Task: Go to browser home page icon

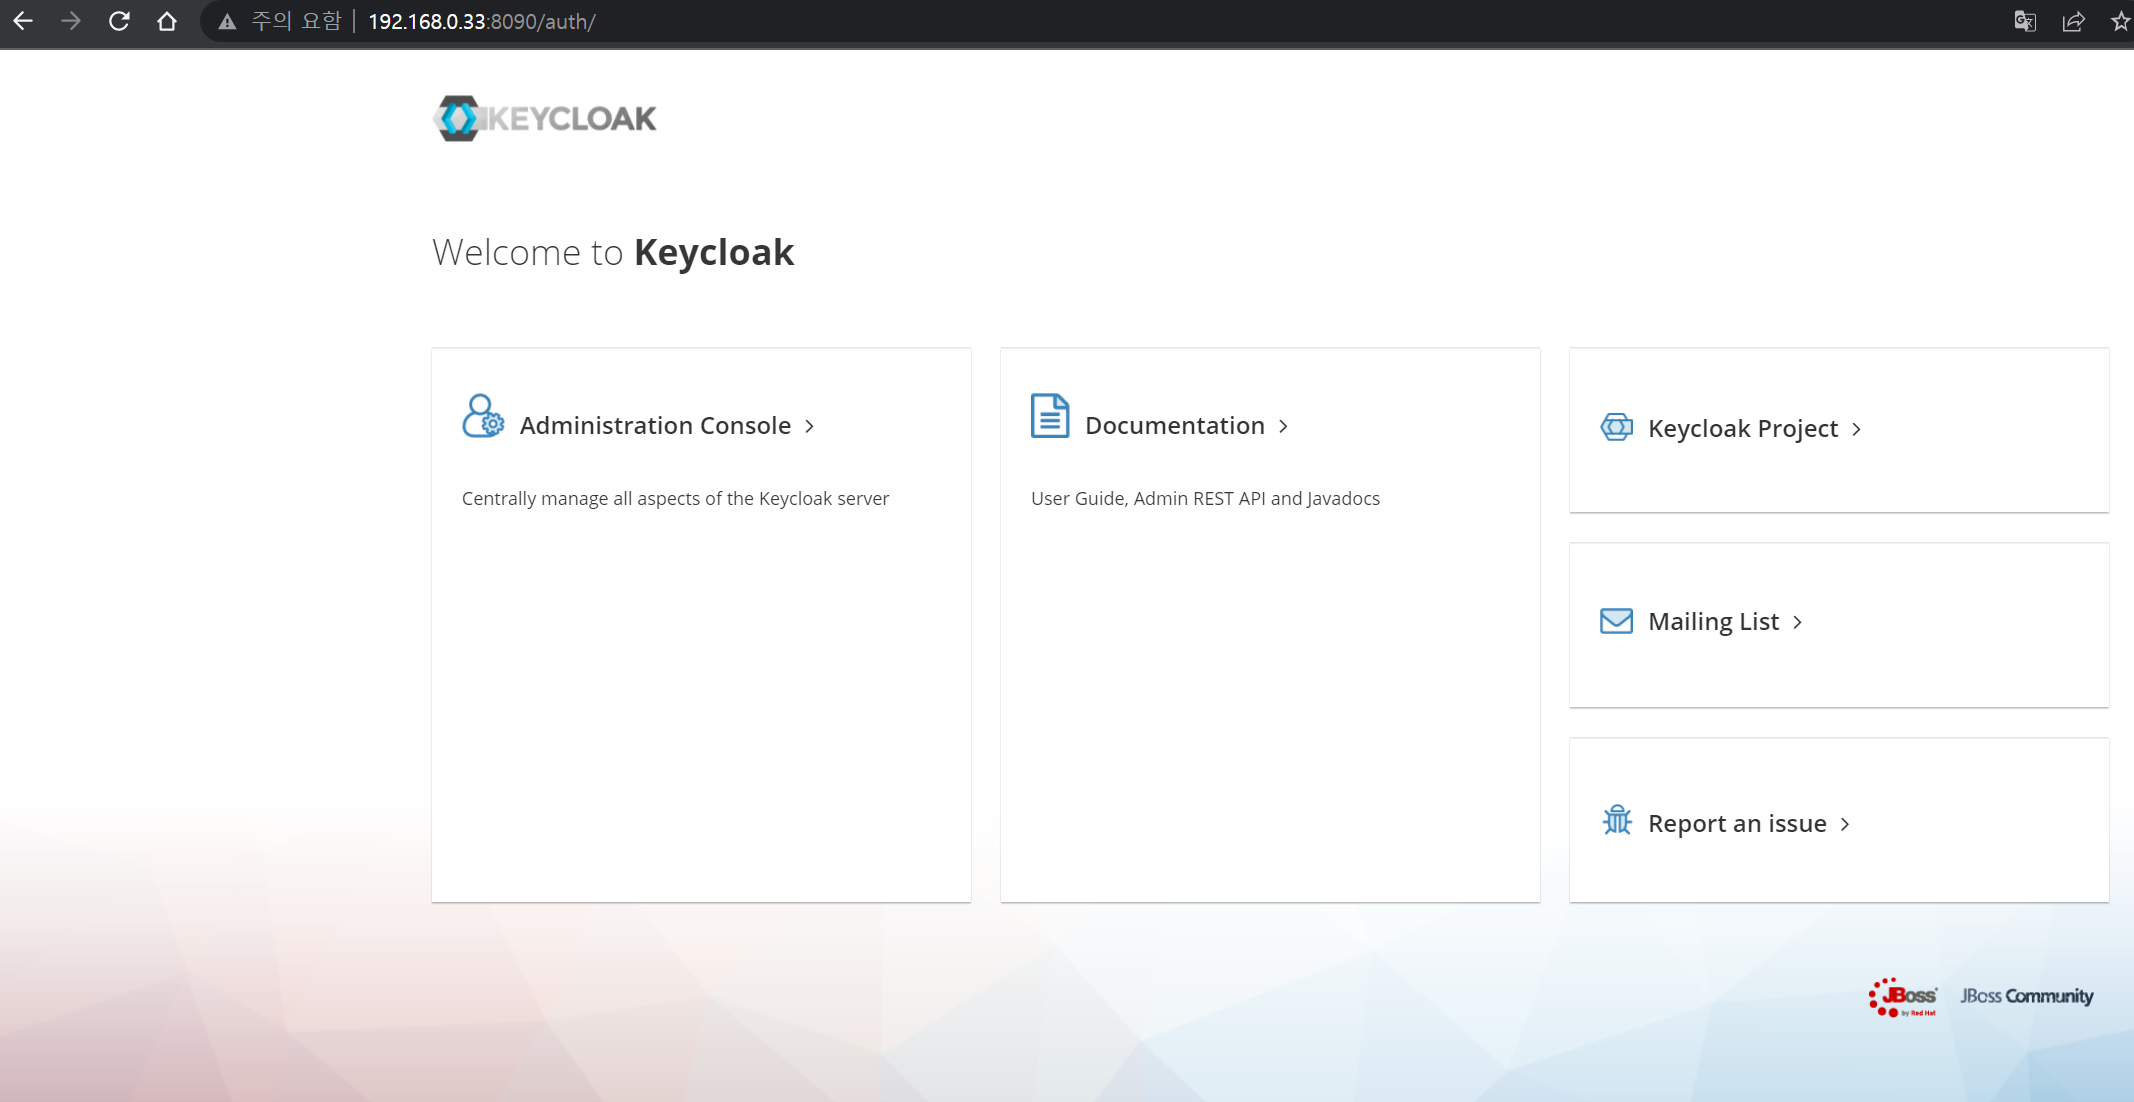Action: pyautogui.click(x=167, y=21)
